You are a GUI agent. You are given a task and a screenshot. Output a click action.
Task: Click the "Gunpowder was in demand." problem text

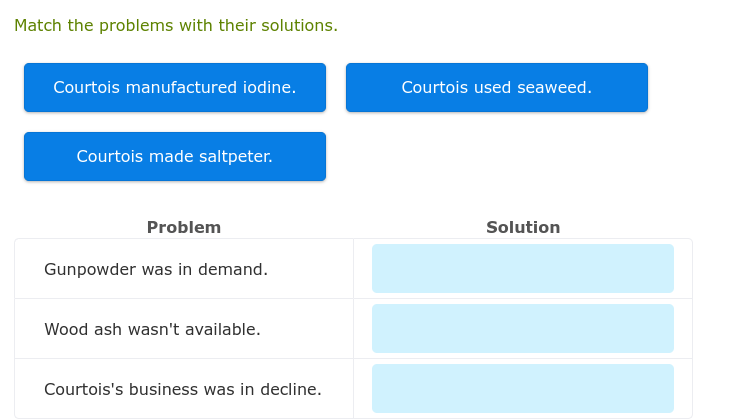156,269
